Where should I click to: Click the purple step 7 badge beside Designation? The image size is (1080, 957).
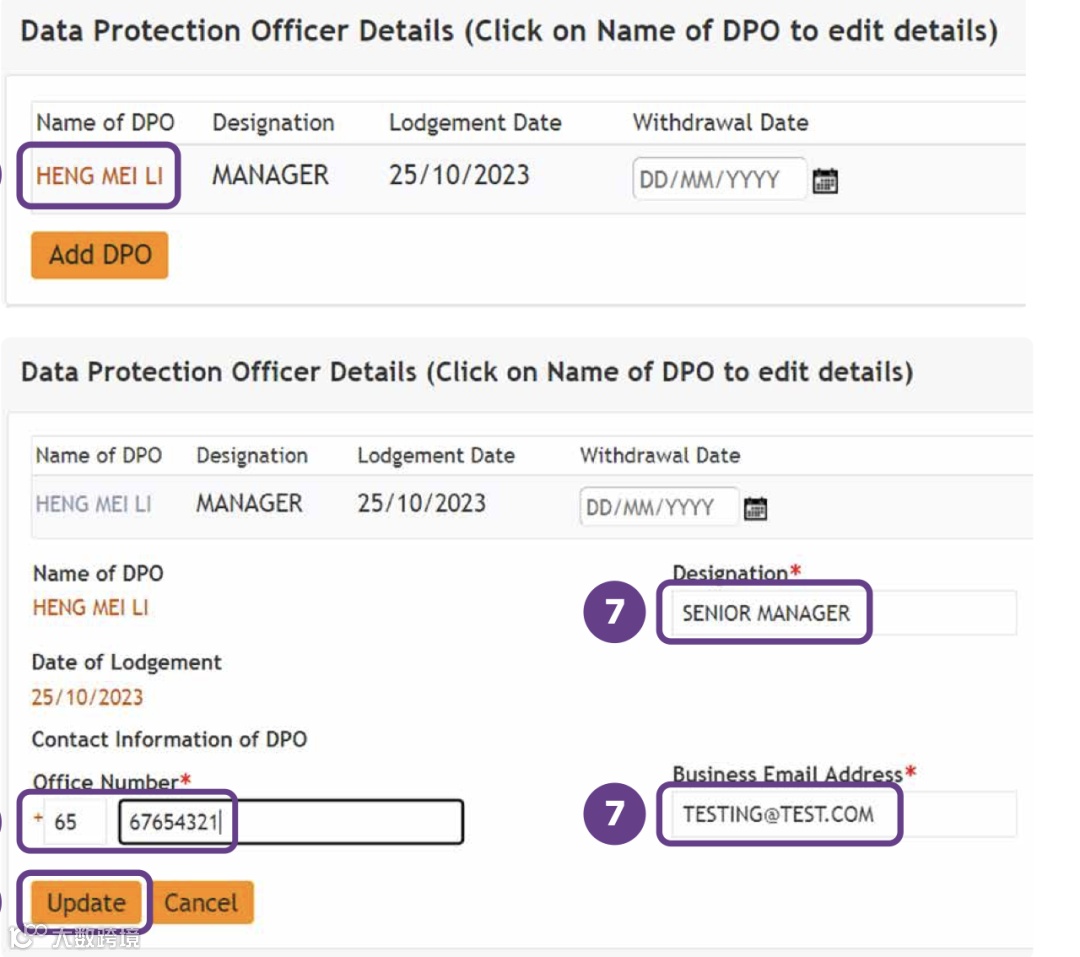tap(614, 611)
